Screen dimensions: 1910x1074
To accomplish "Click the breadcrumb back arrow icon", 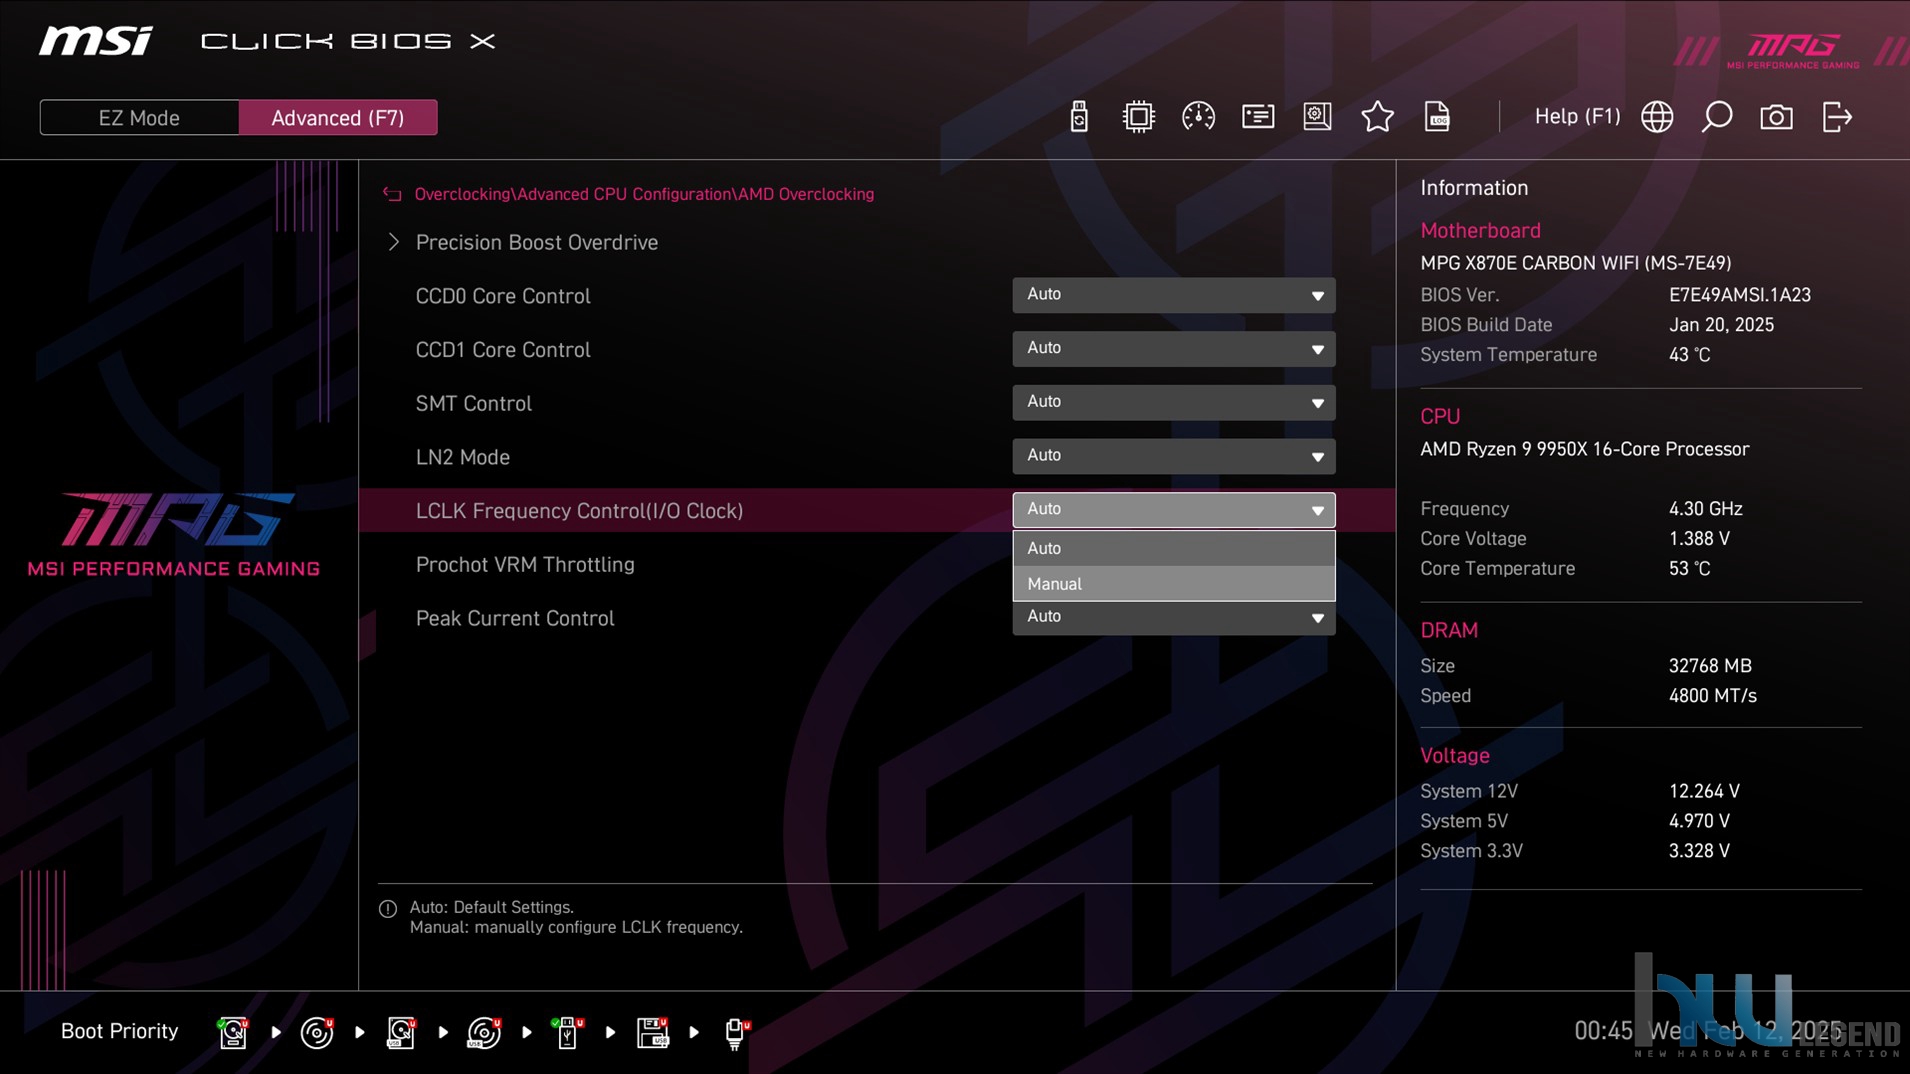I will [x=392, y=194].
